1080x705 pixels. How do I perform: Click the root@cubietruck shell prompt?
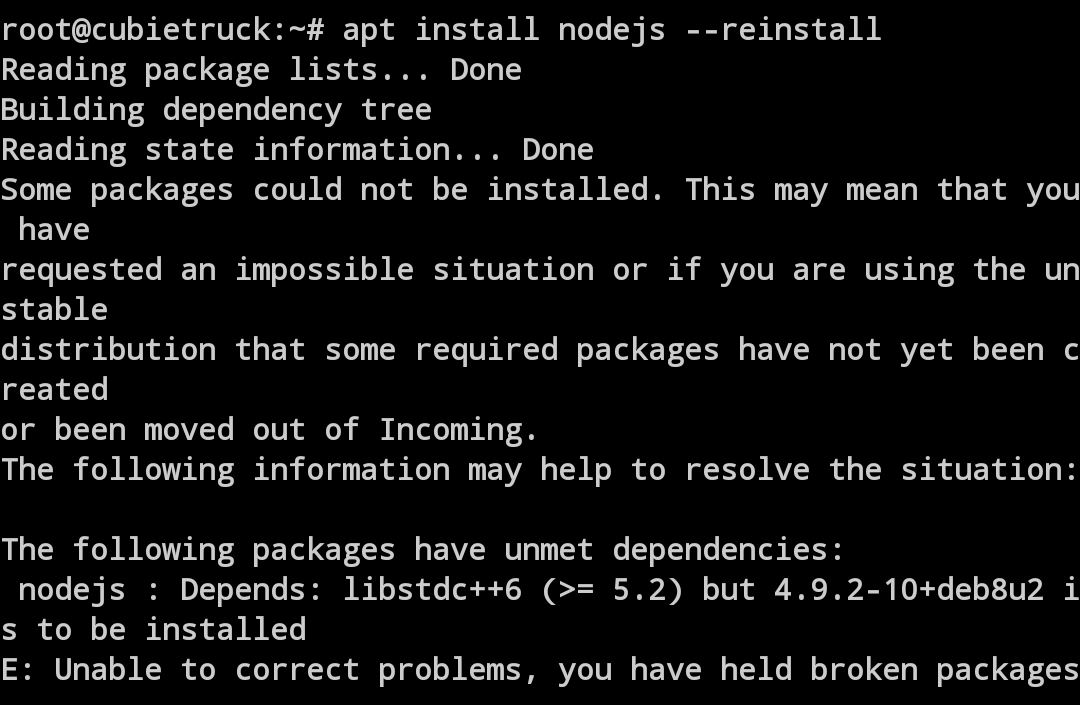[162, 29]
